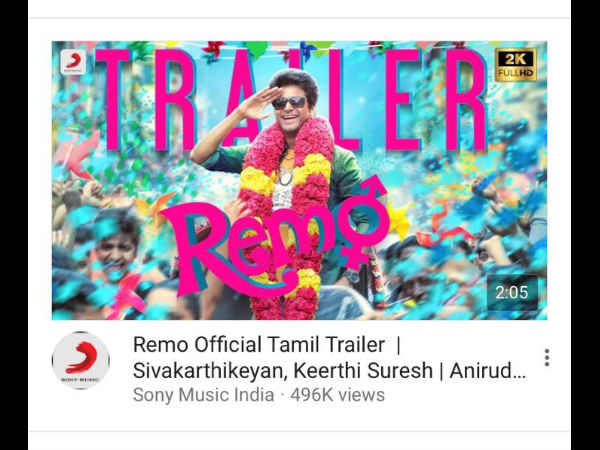The image size is (600, 450).
Task: Click the colorful bunting above TRAILER text
Action: click(298, 50)
